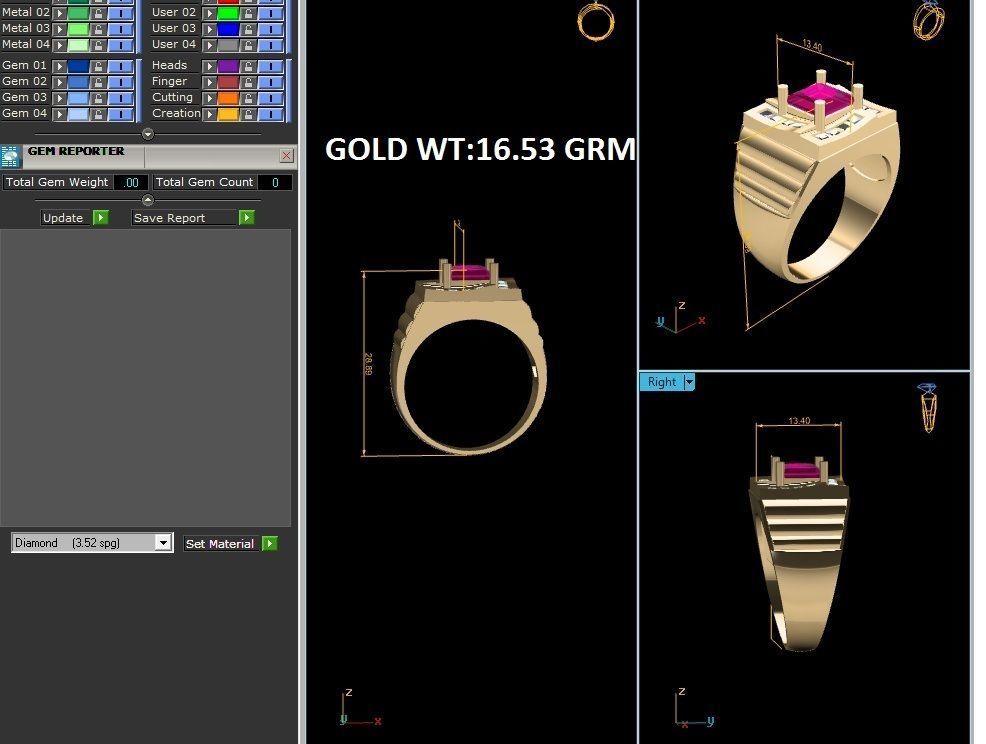Click green arrow next to Update
Viewport: 986px width, 744px height.
pyautogui.click(x=101, y=218)
